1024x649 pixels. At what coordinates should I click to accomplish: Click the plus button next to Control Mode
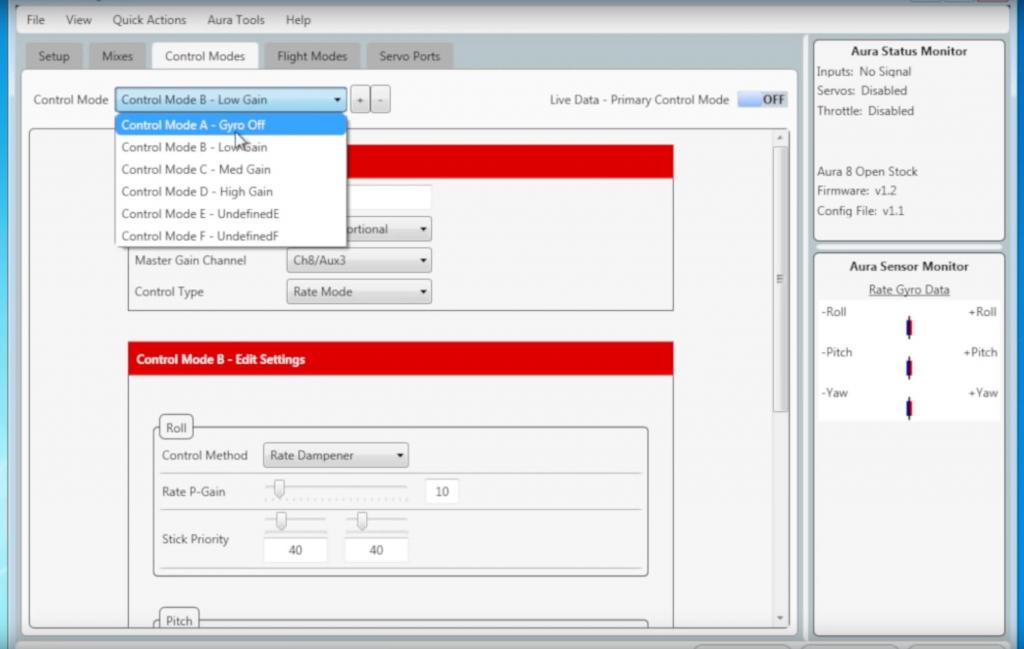[x=360, y=100]
